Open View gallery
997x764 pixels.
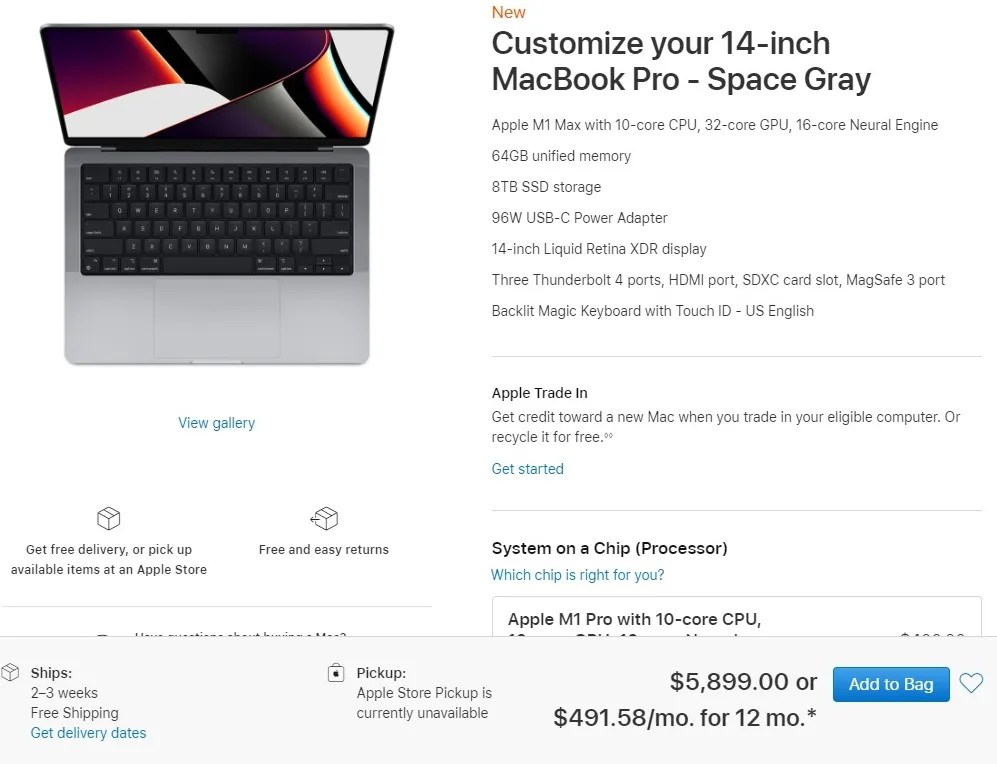[216, 422]
